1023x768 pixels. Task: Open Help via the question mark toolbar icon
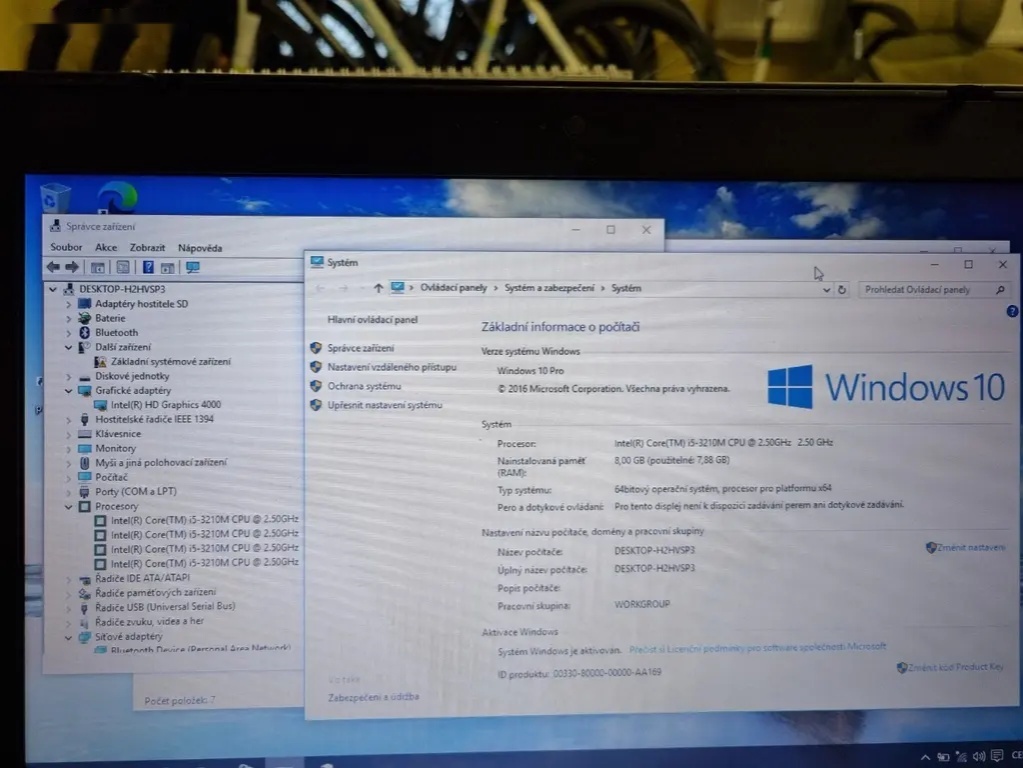[146, 267]
